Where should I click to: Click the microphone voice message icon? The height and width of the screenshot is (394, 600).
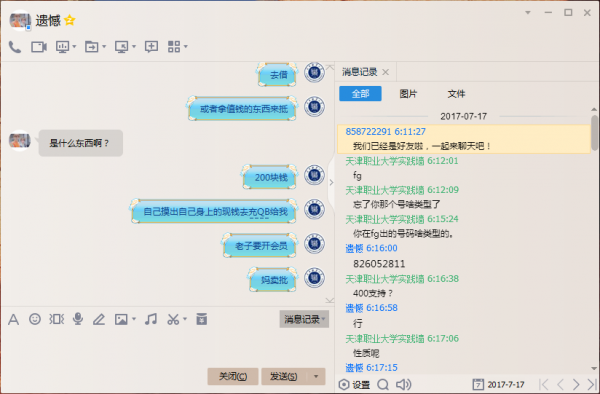[x=78, y=319]
